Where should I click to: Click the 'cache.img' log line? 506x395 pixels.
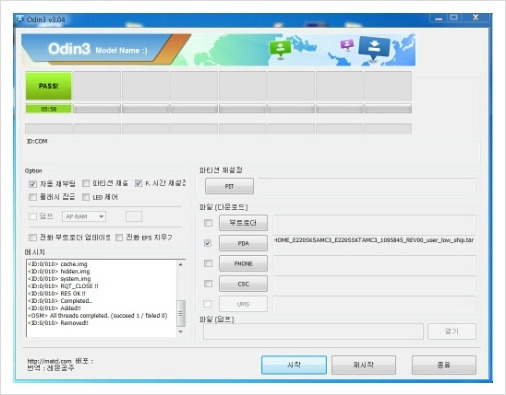coord(58,264)
